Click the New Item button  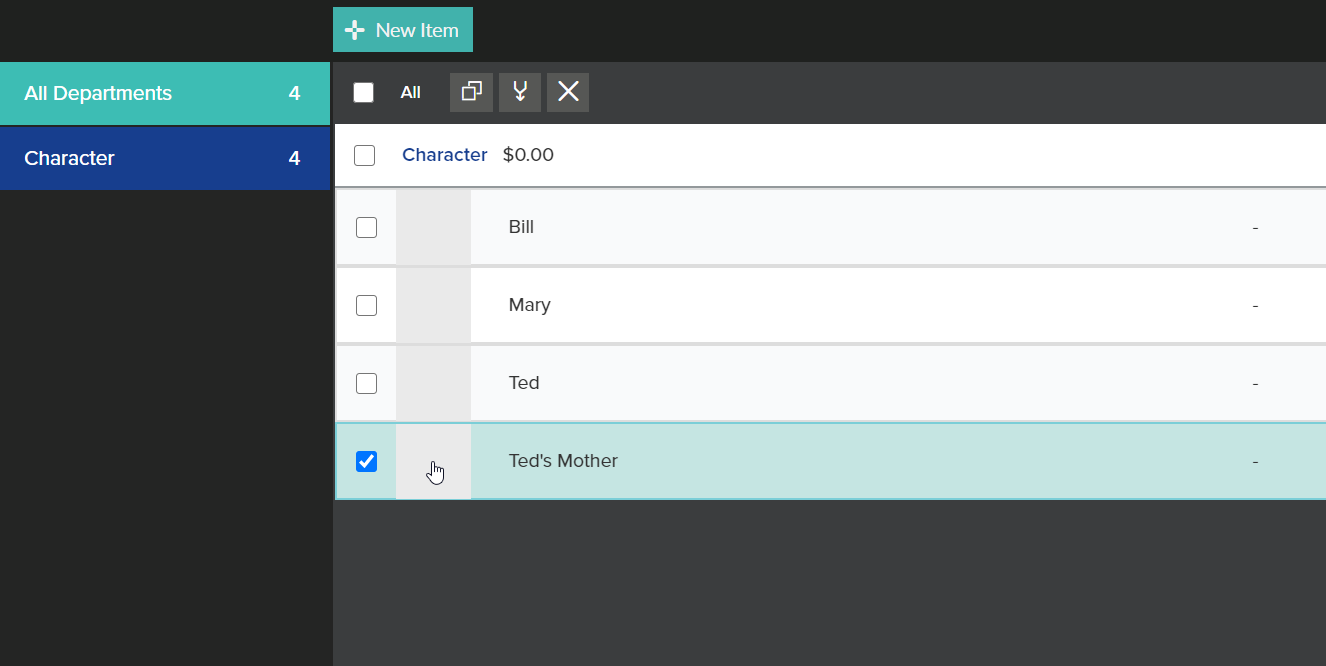coord(403,30)
